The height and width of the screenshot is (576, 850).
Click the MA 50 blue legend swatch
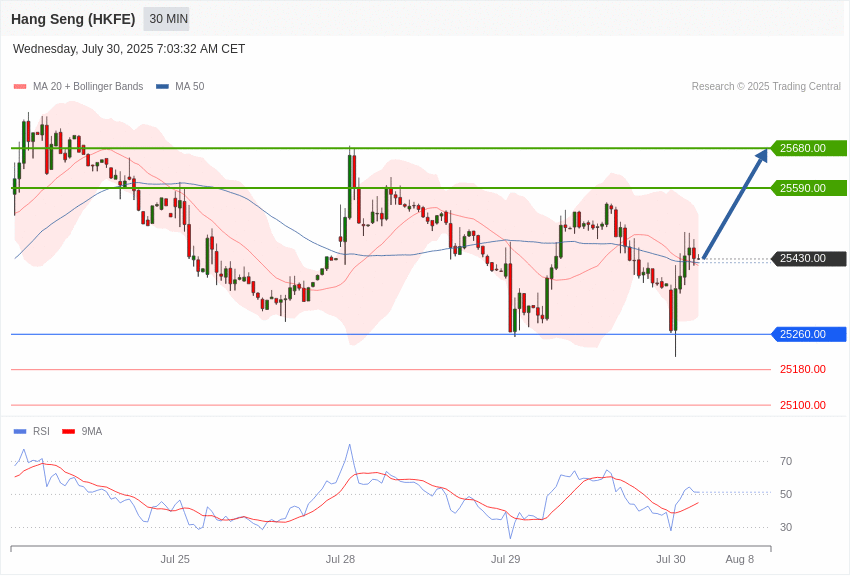tap(163, 87)
